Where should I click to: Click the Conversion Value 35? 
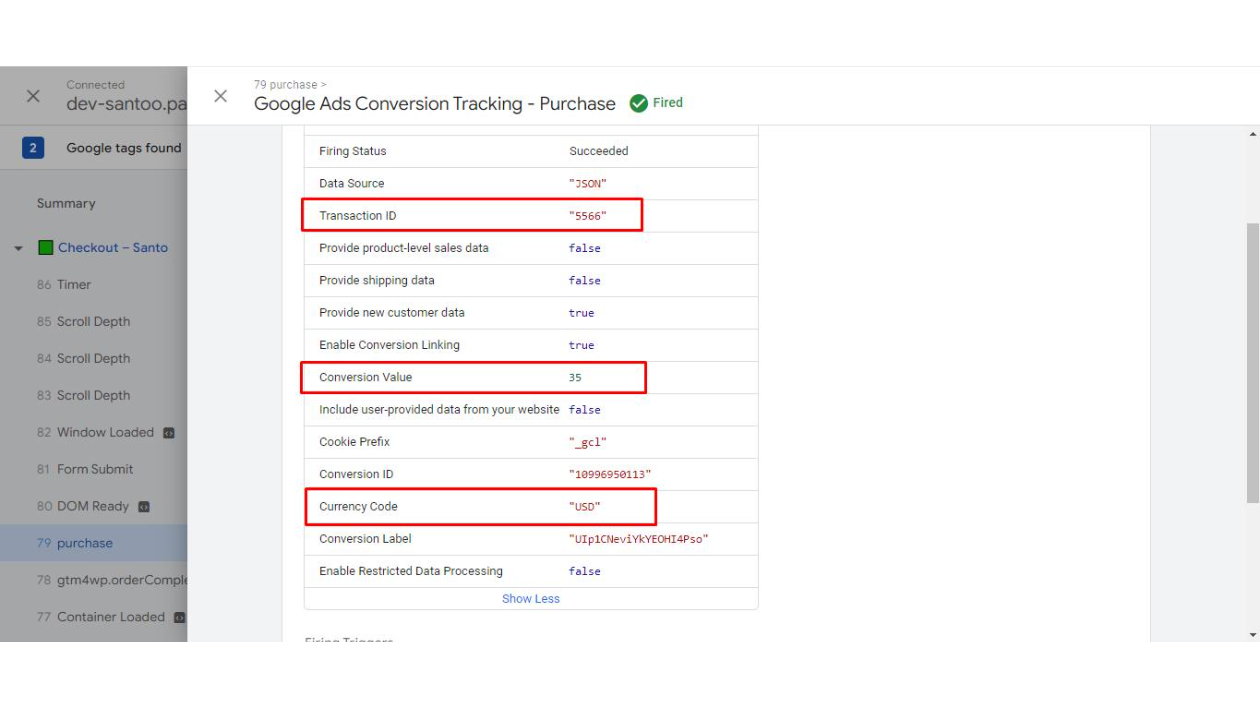[575, 378]
